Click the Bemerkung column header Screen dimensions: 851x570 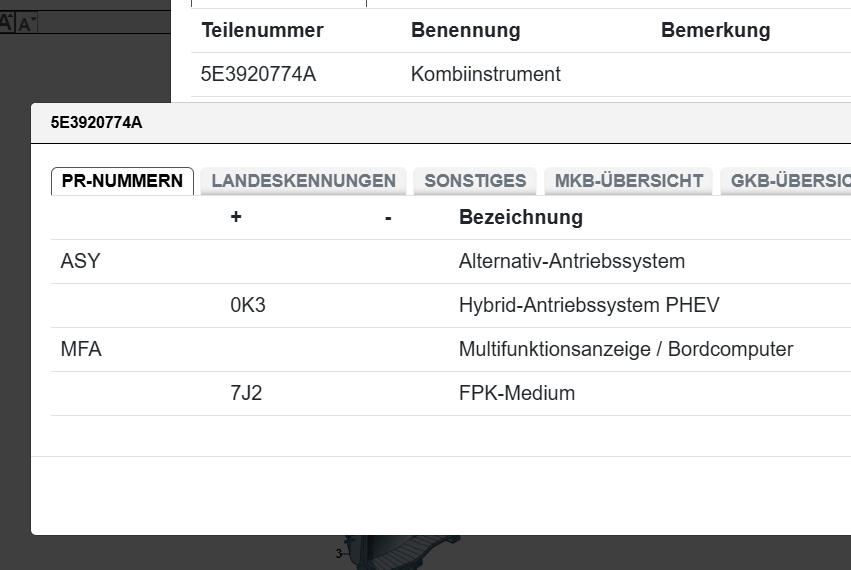coord(715,30)
